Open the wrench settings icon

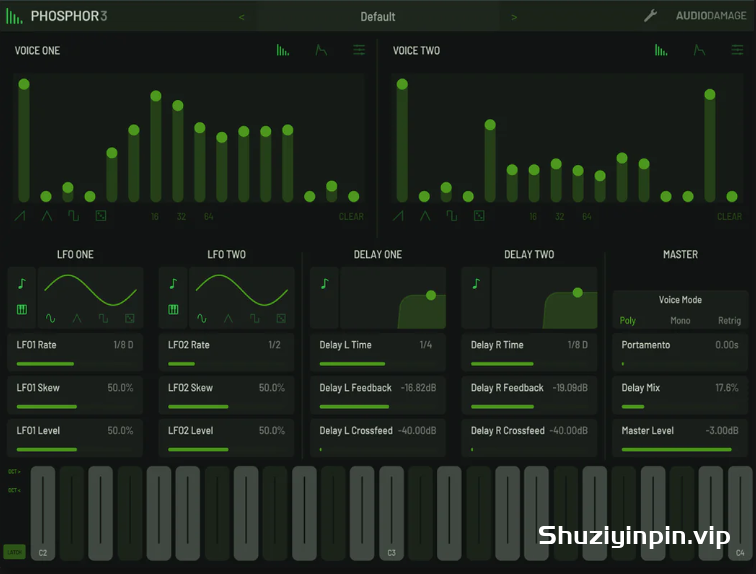click(x=650, y=16)
